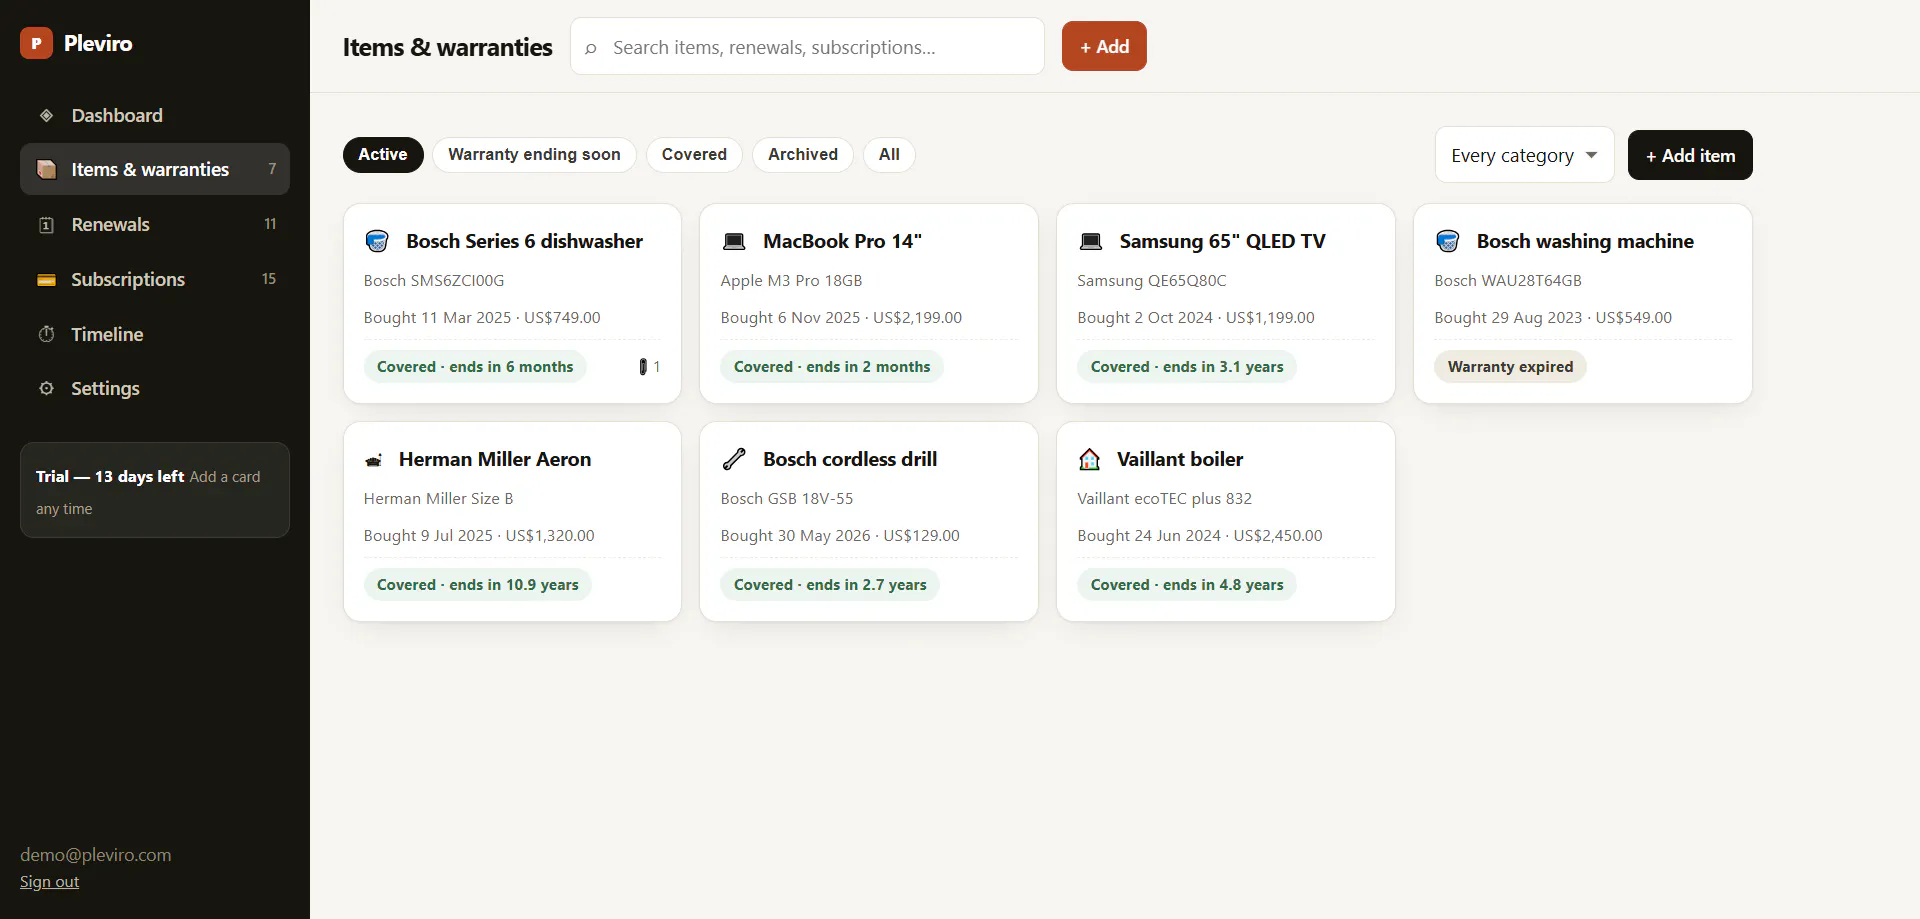Click the Sign out link
Image resolution: width=1920 pixels, height=919 pixels.
pos(49,882)
